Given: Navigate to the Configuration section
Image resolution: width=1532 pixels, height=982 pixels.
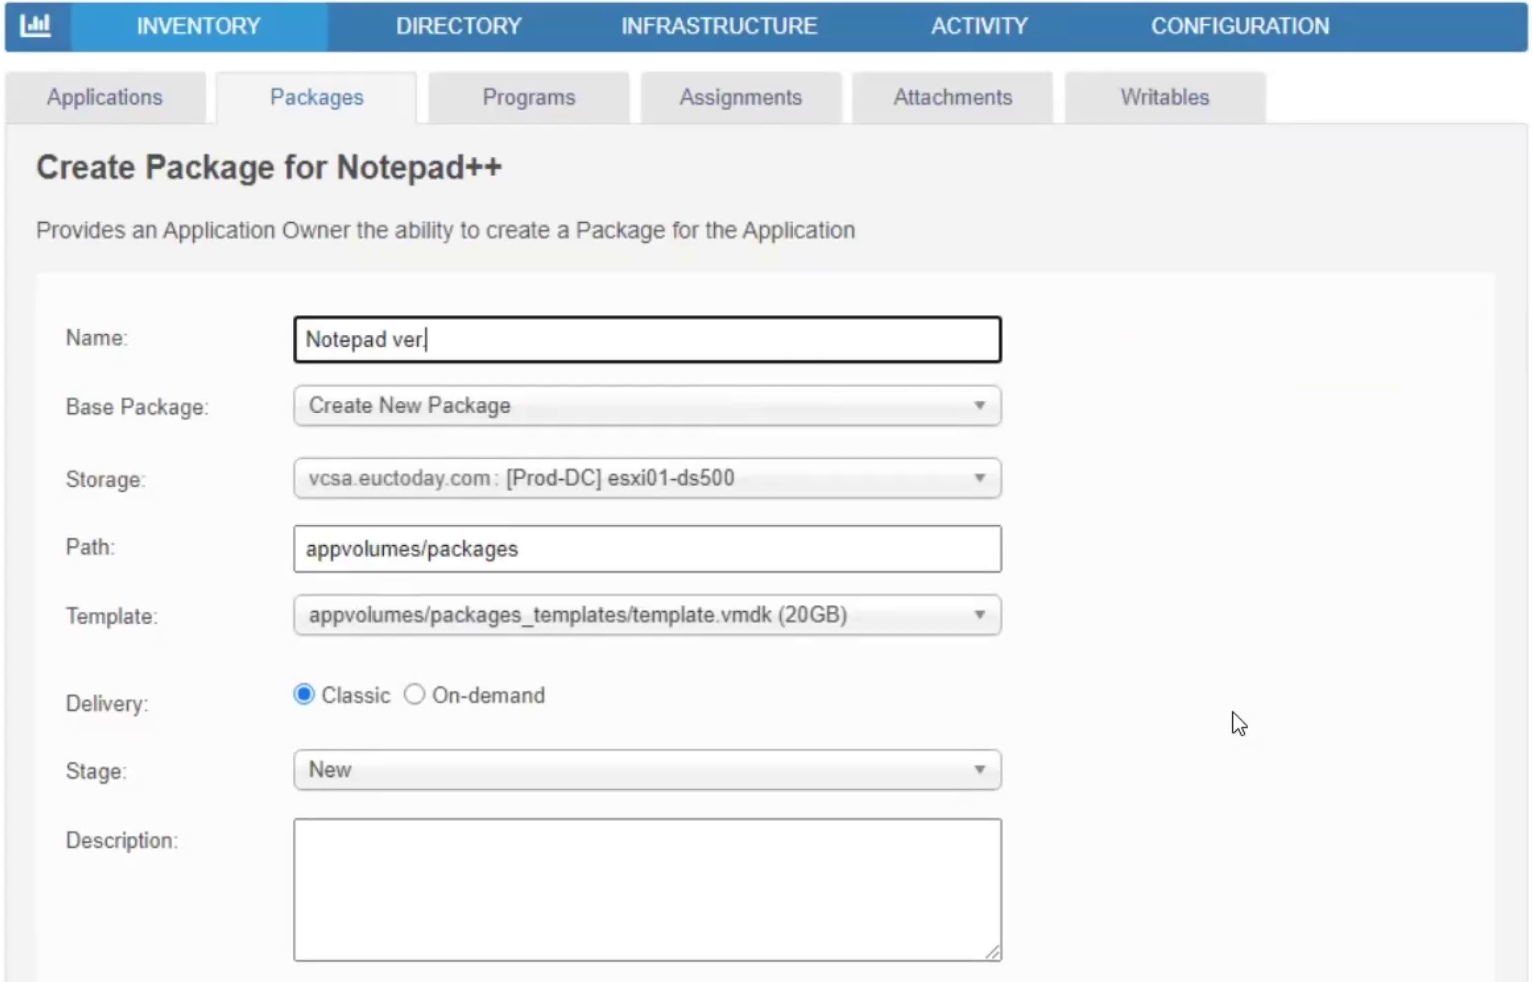Looking at the screenshot, I should 1240,26.
